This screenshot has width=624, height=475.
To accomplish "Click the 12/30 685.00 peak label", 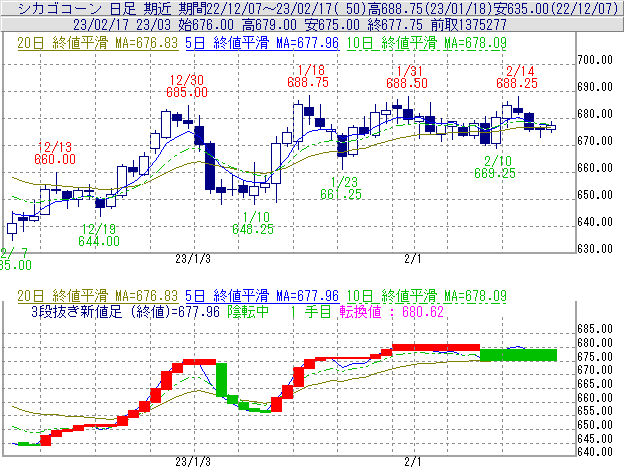I will pos(187,86).
